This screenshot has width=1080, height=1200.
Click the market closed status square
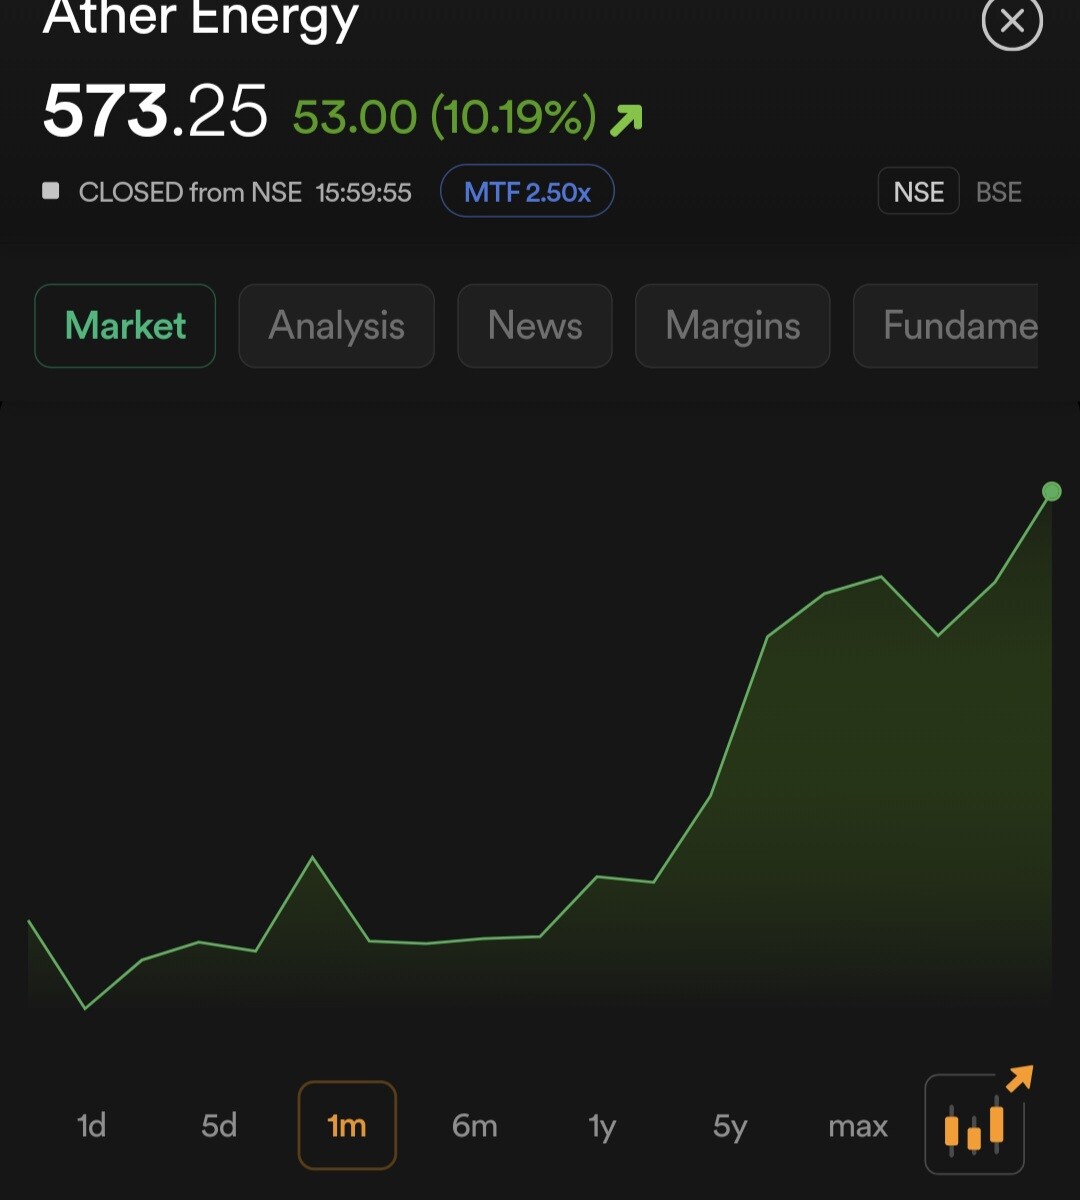tap(51, 191)
